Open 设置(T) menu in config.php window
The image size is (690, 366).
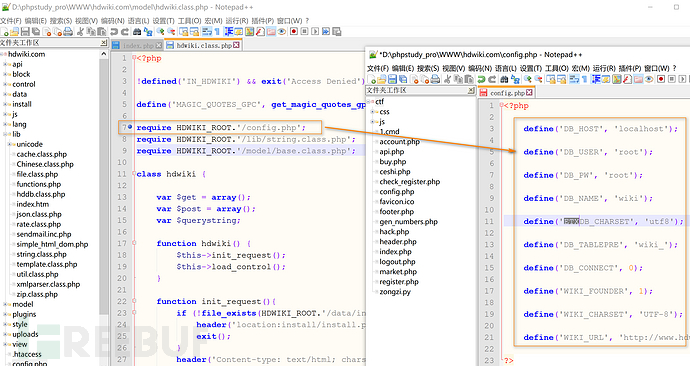click(x=532, y=68)
